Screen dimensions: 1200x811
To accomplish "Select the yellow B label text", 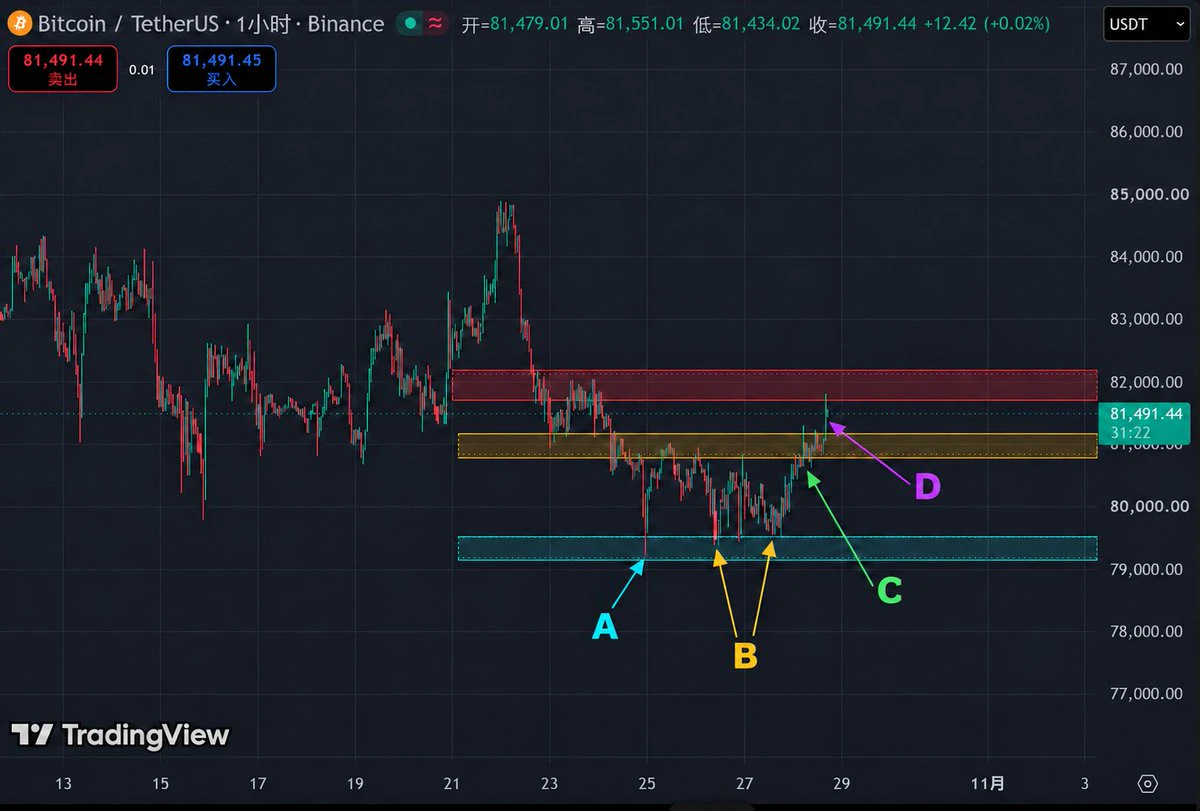I will 745,656.
